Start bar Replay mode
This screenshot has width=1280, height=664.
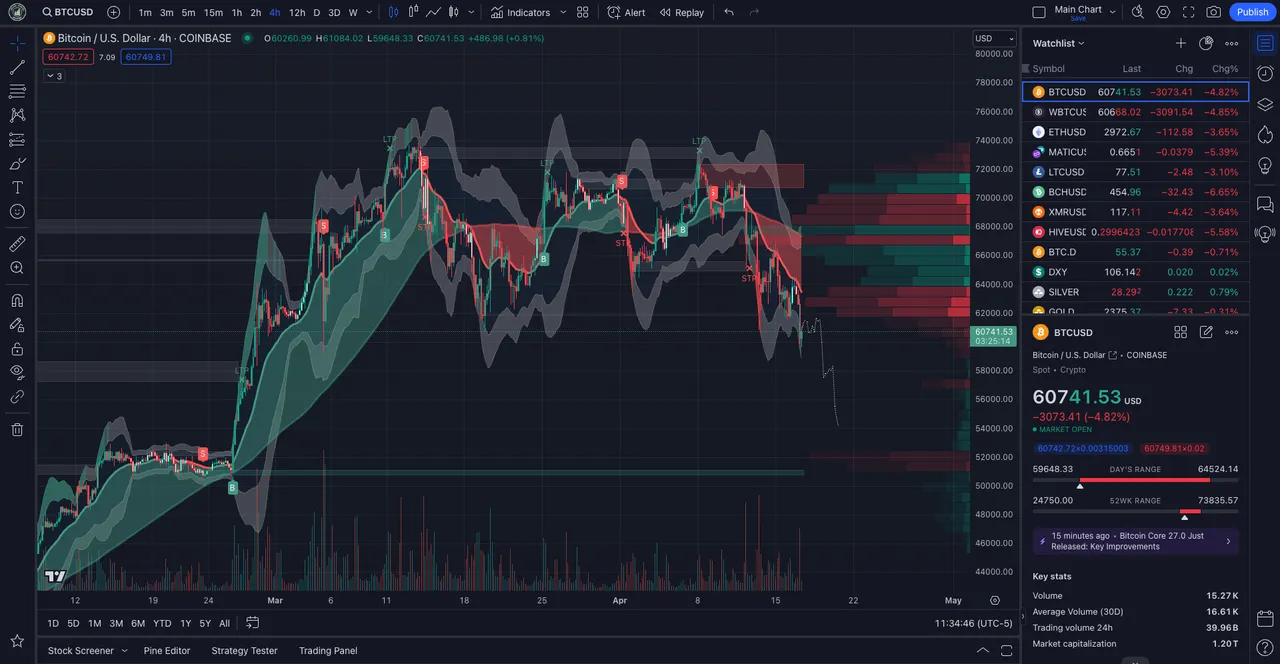681,12
